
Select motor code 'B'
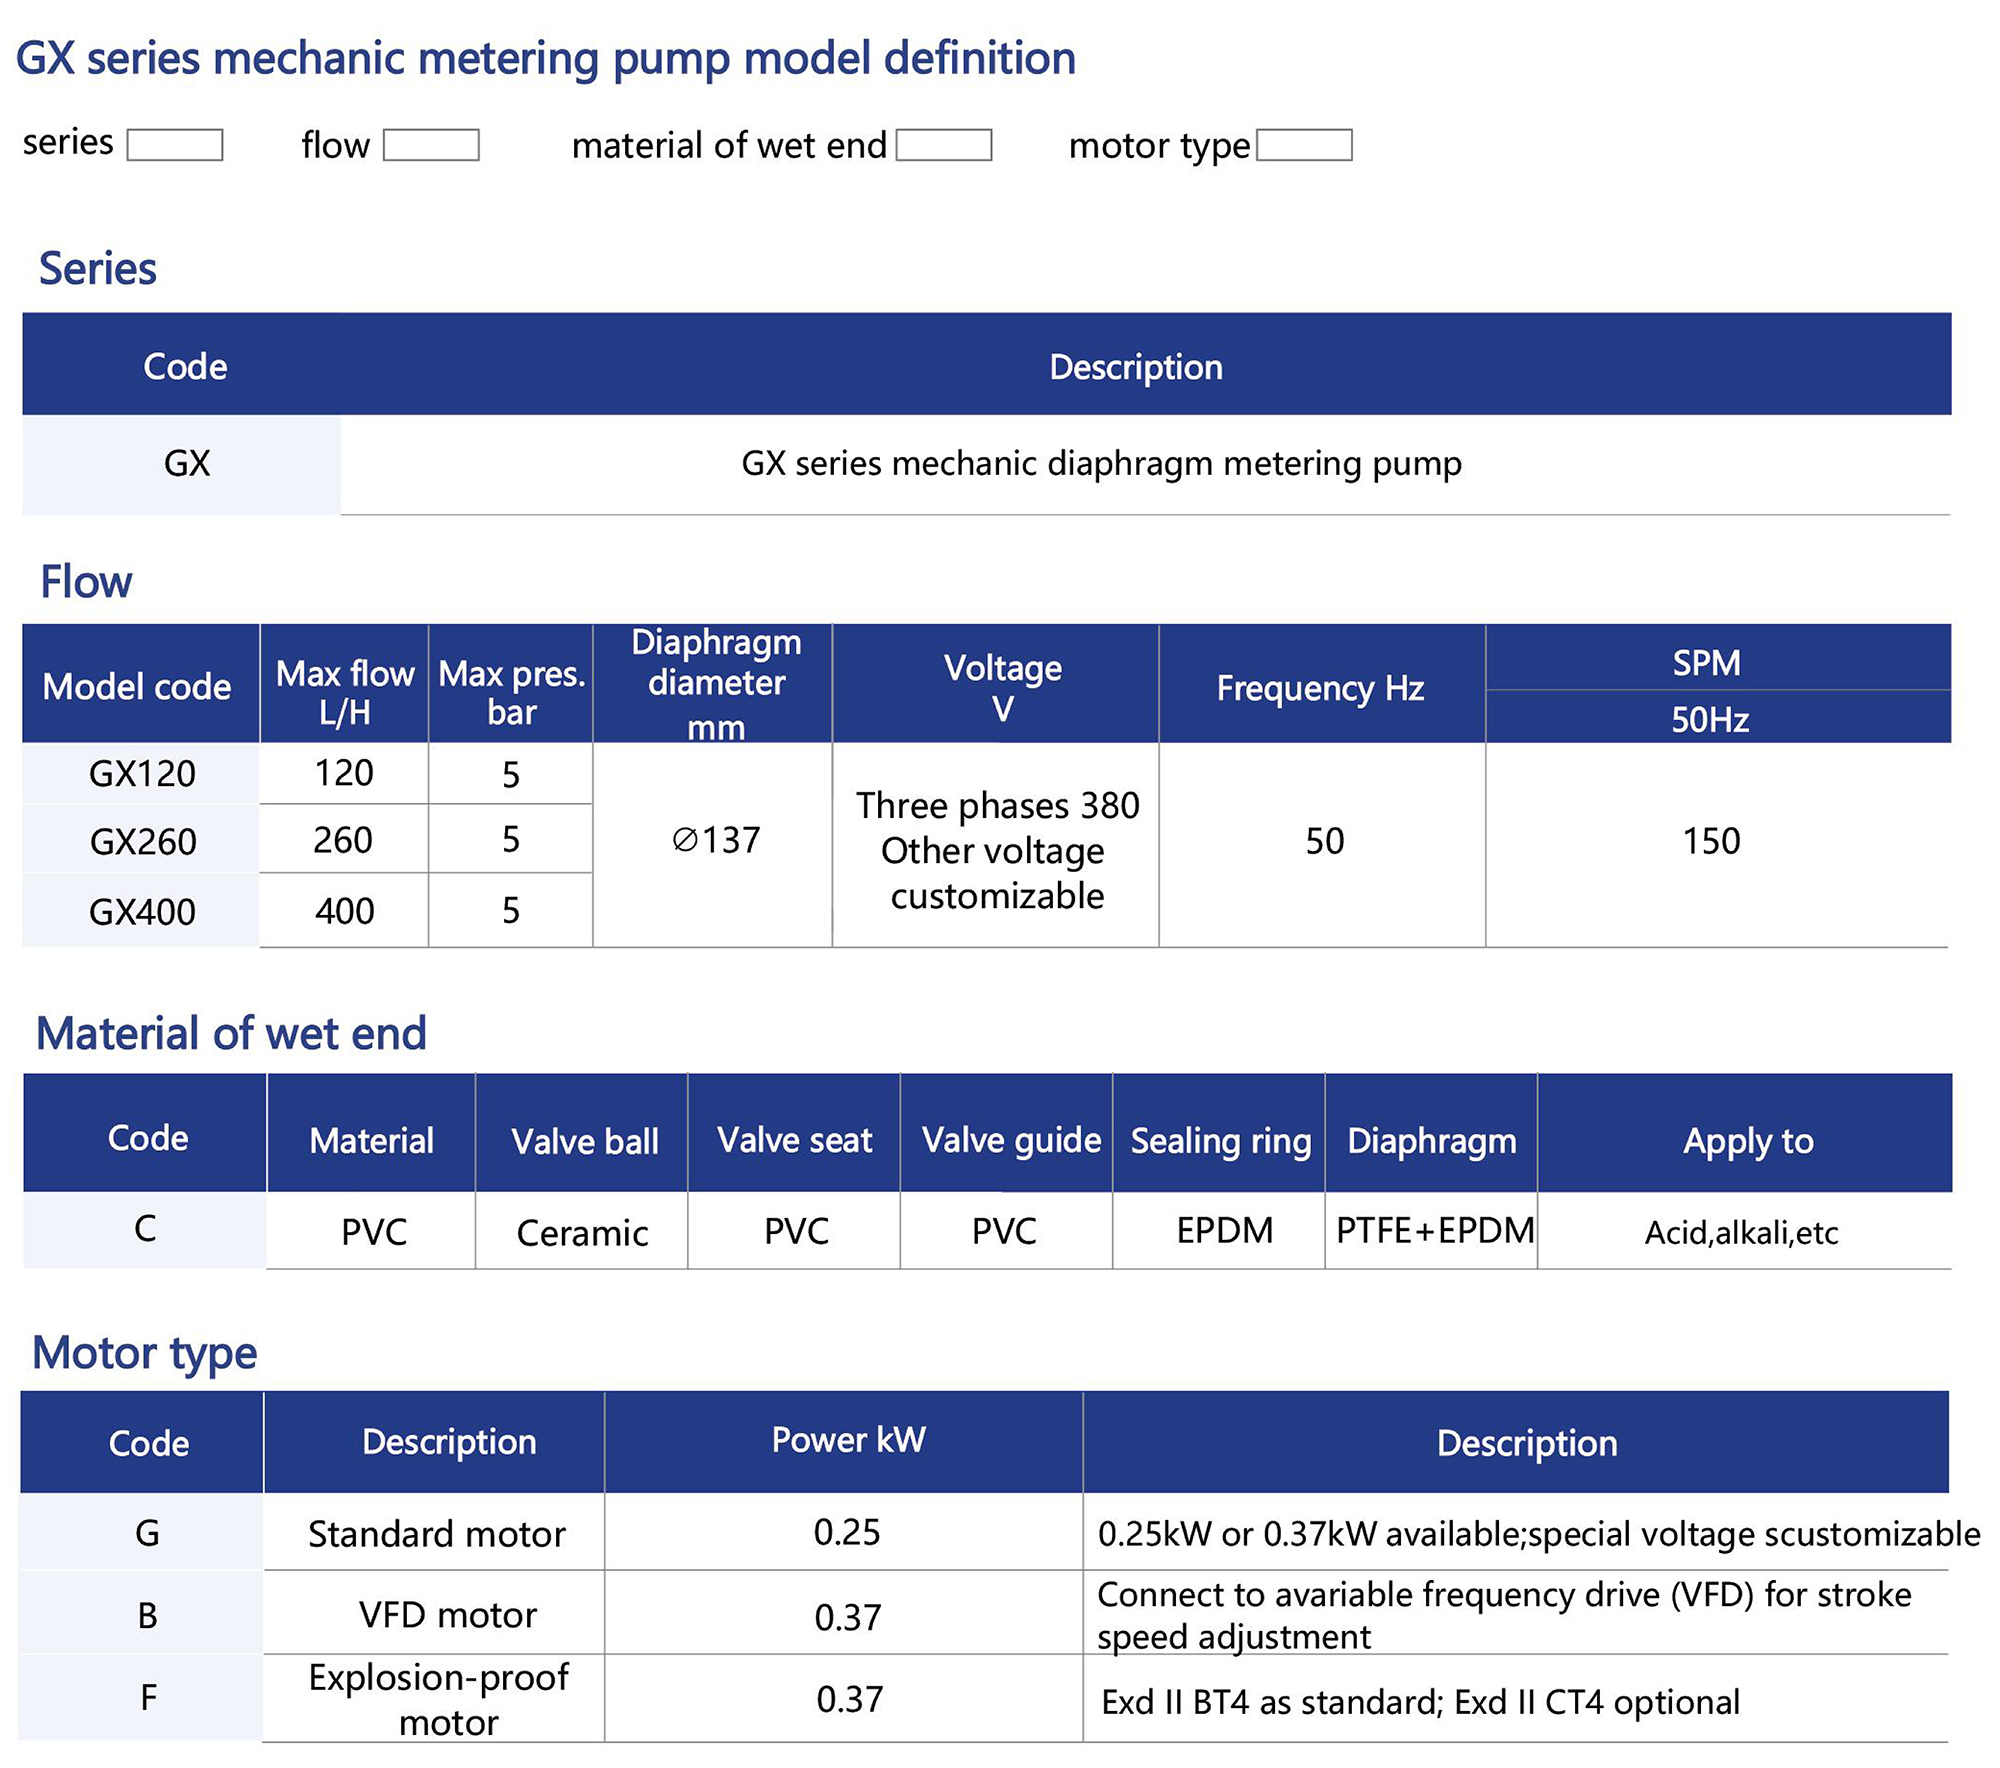tap(147, 1616)
